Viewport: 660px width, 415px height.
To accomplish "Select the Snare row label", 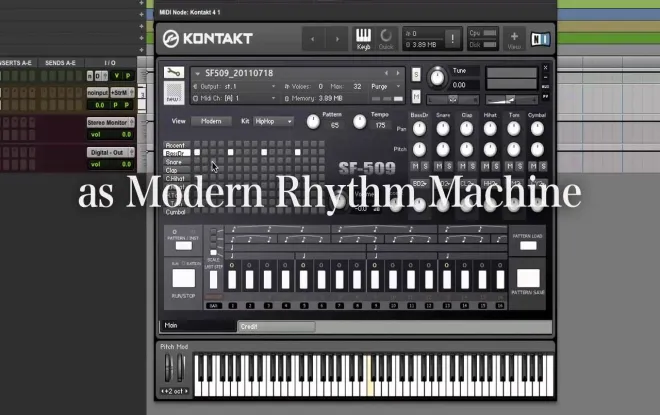I will [176, 162].
